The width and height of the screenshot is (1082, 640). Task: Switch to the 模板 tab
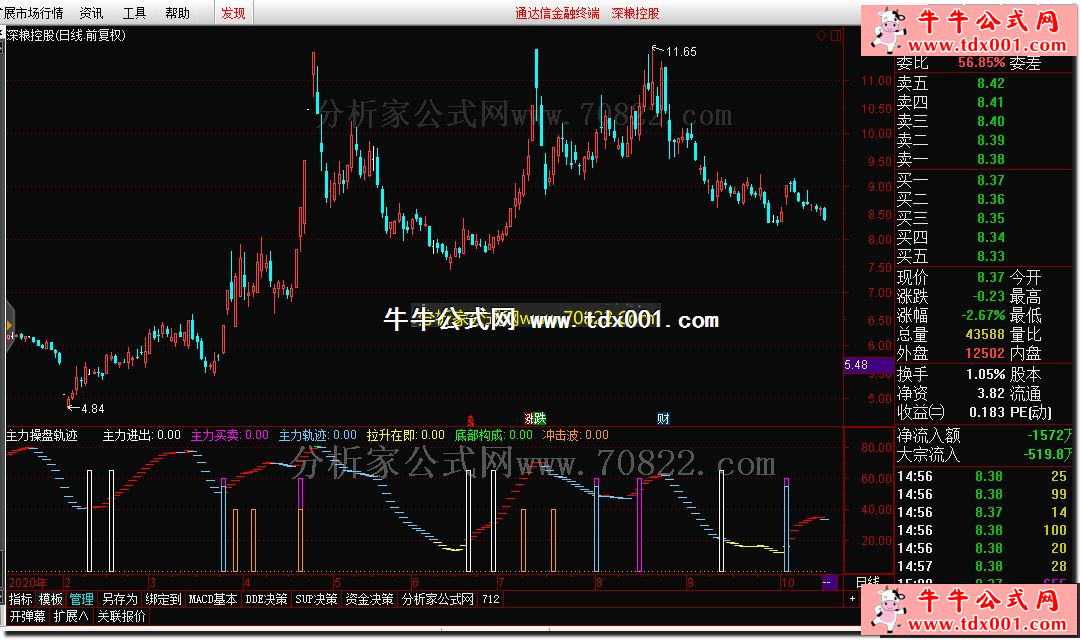tap(50, 599)
